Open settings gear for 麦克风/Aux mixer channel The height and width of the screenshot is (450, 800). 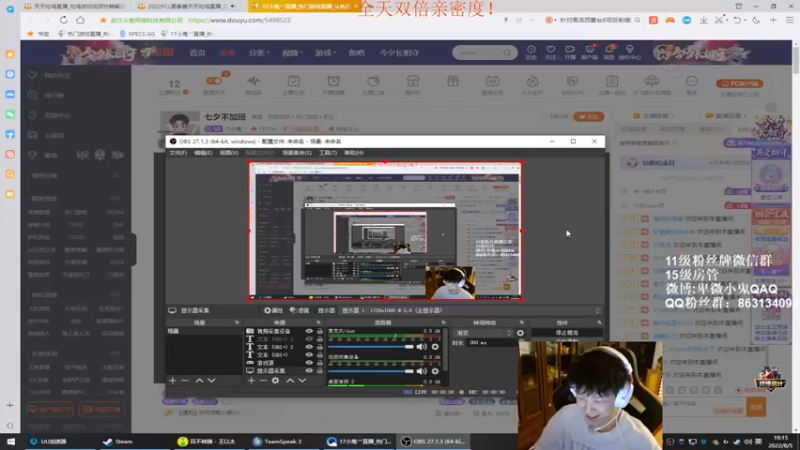click(x=435, y=346)
